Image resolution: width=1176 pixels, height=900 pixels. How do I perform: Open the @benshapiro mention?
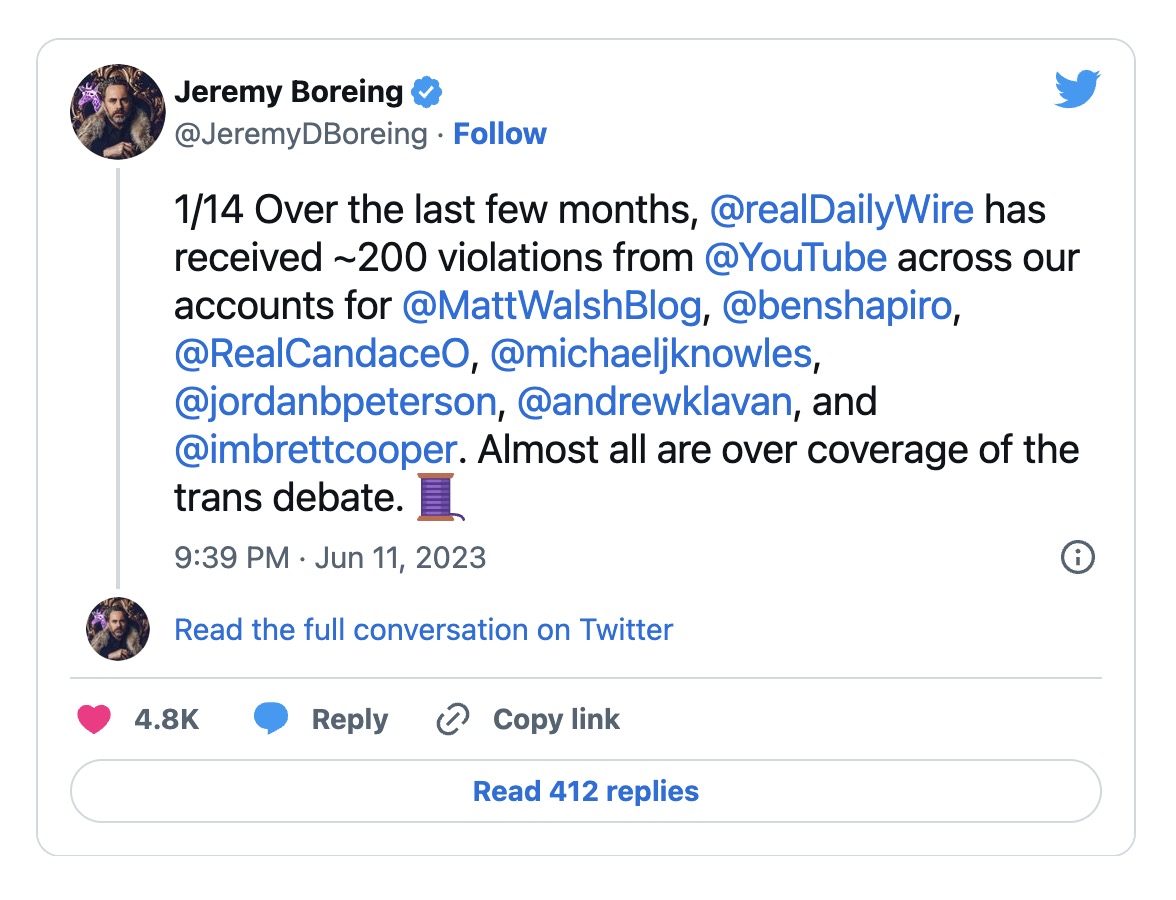coord(837,306)
